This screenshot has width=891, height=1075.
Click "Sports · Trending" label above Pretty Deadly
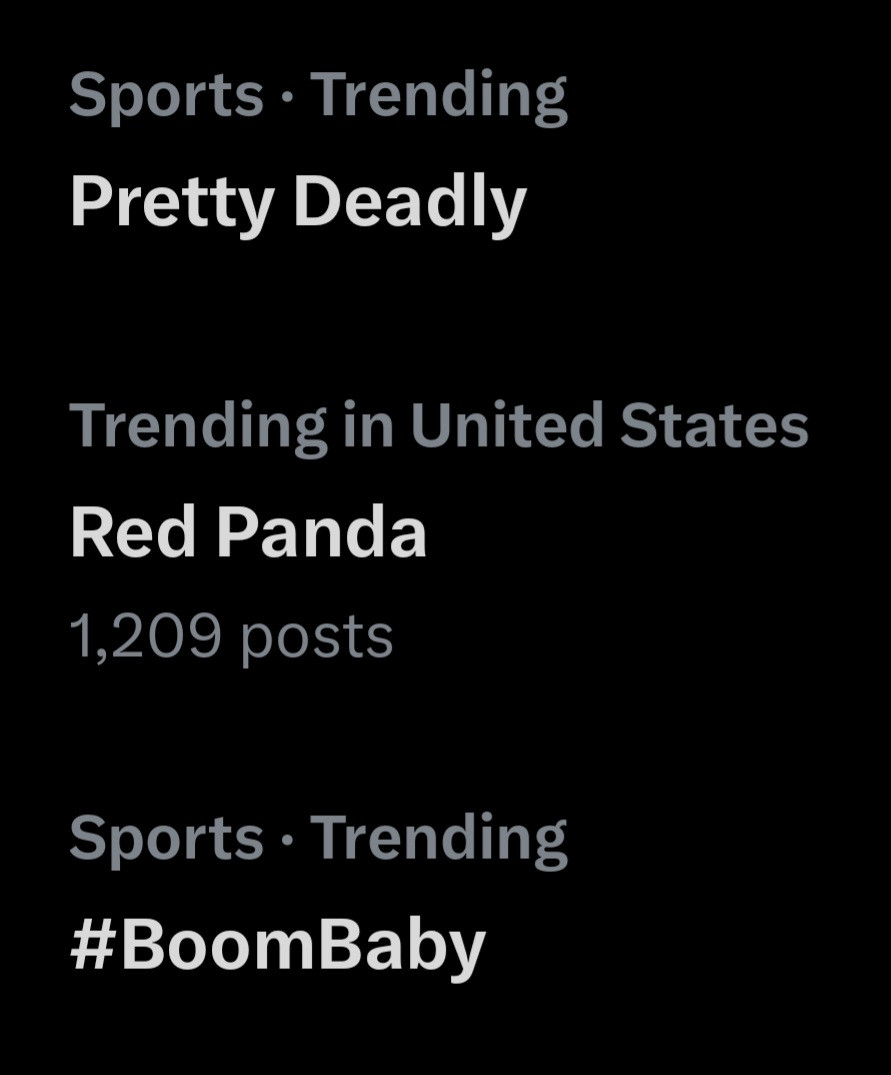tap(318, 96)
